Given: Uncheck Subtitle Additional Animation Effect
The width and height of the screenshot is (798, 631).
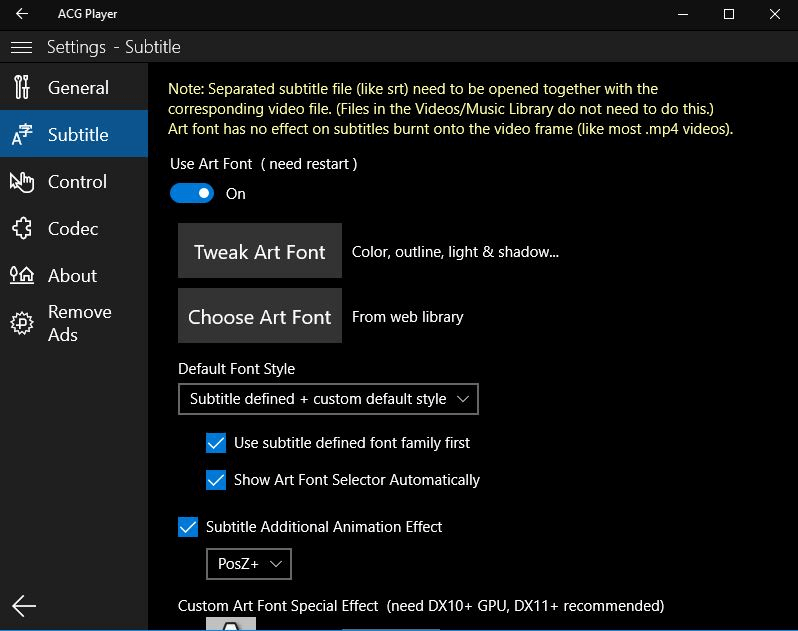Looking at the screenshot, I should [188, 527].
